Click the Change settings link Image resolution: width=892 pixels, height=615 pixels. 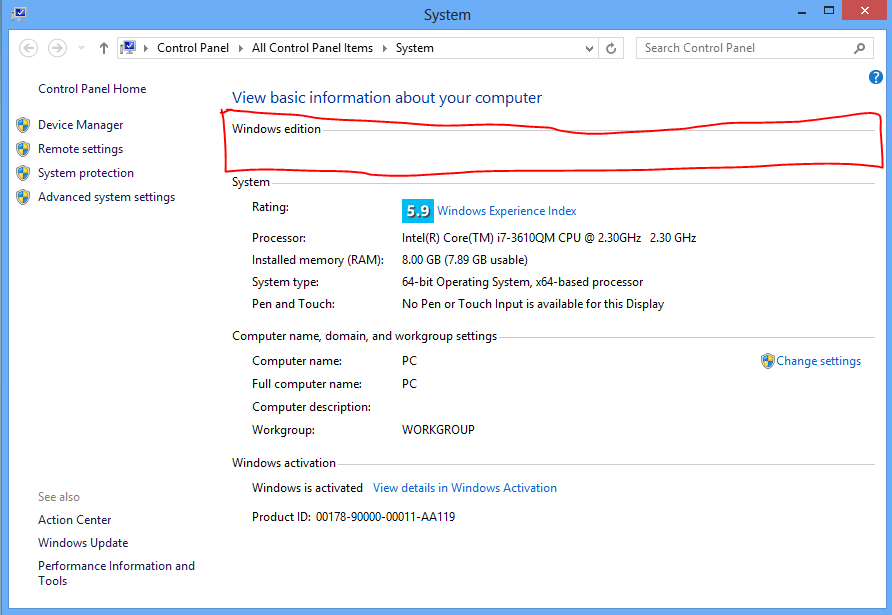(818, 360)
